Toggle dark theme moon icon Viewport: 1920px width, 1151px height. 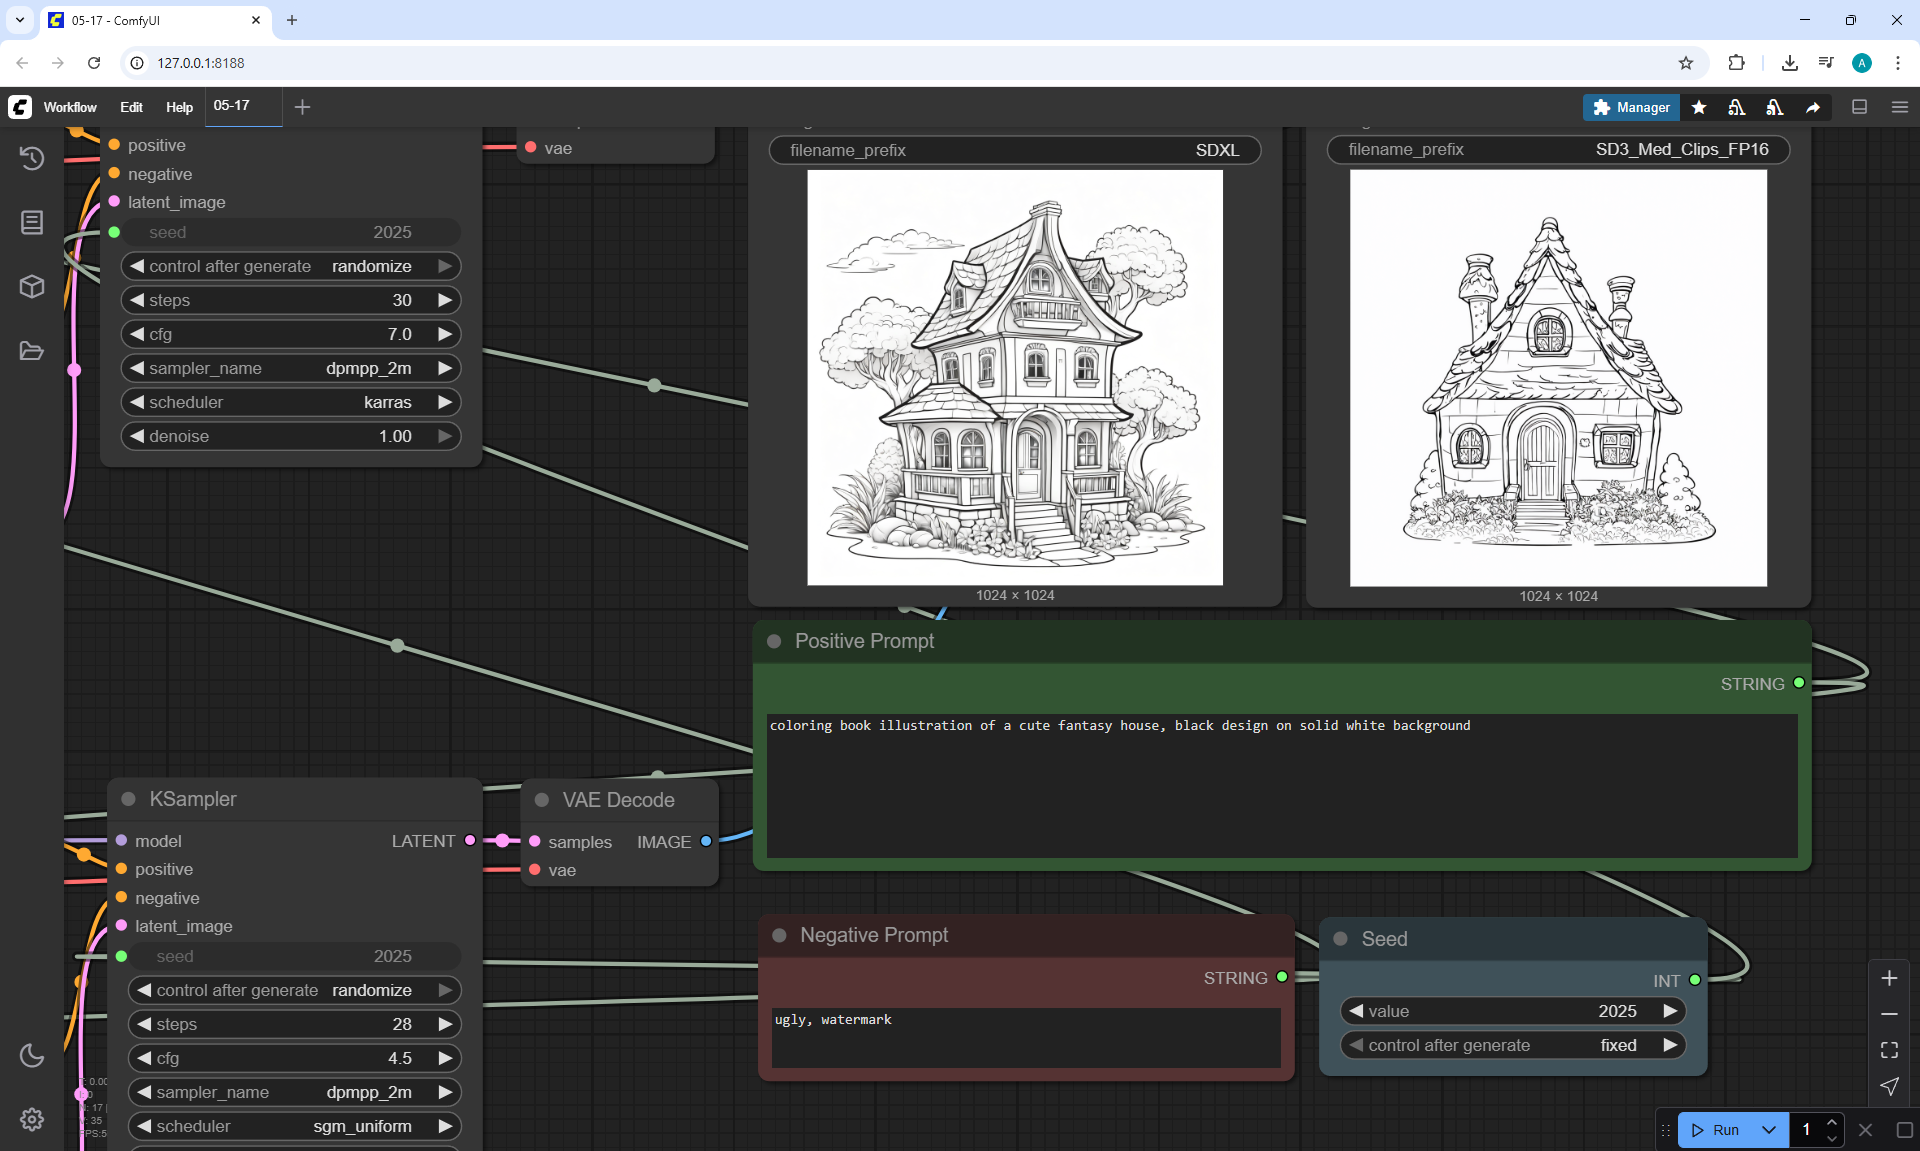tap(32, 1055)
